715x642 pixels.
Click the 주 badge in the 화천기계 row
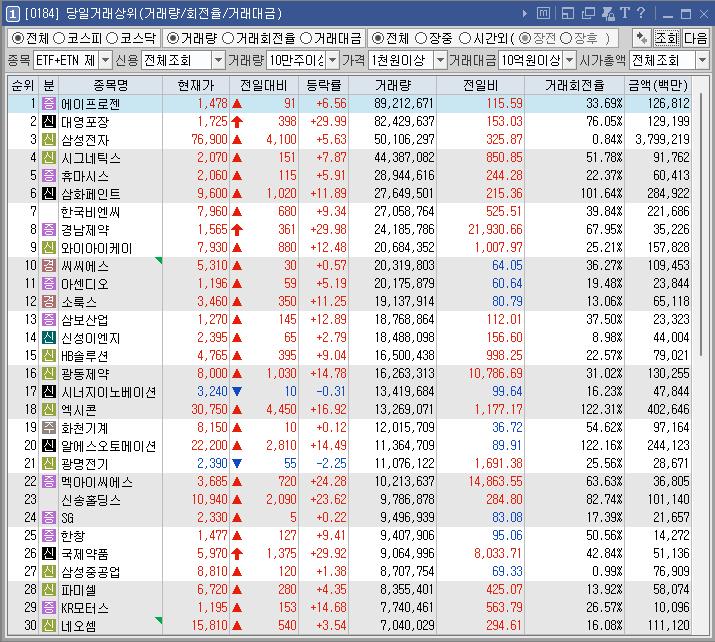coord(49,427)
